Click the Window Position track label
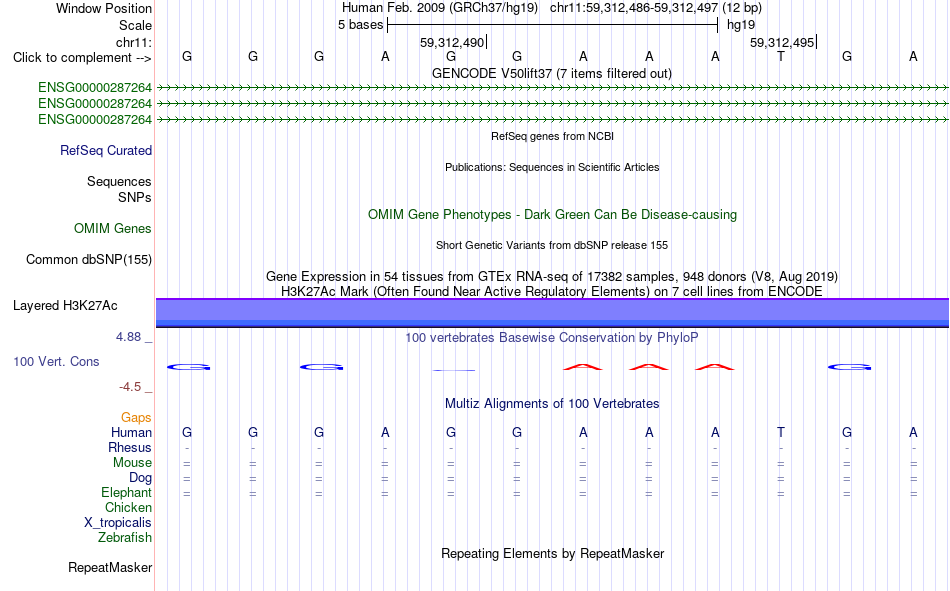 pos(104,8)
